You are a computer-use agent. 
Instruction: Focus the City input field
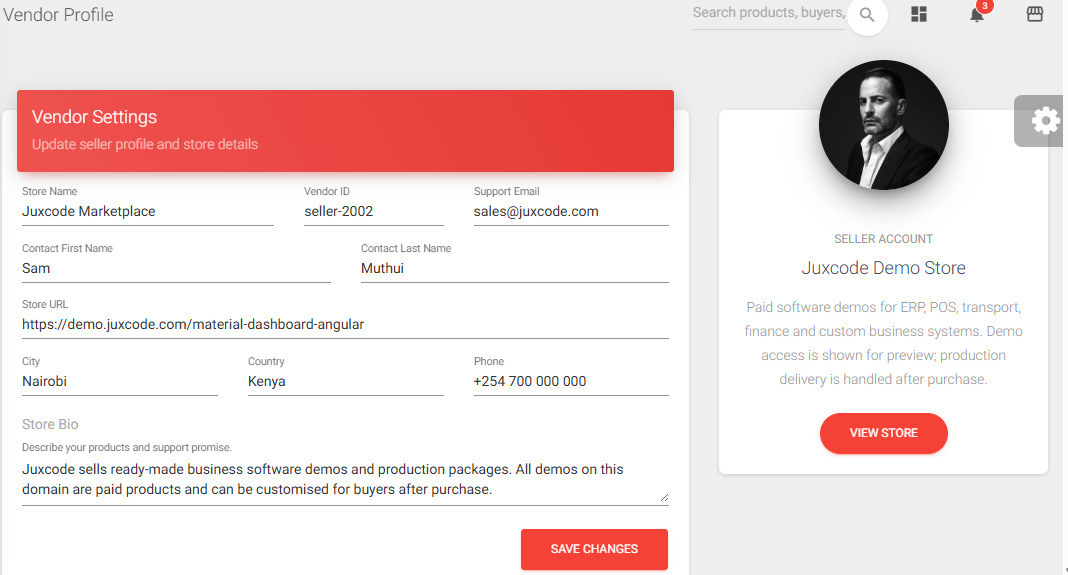pos(119,382)
